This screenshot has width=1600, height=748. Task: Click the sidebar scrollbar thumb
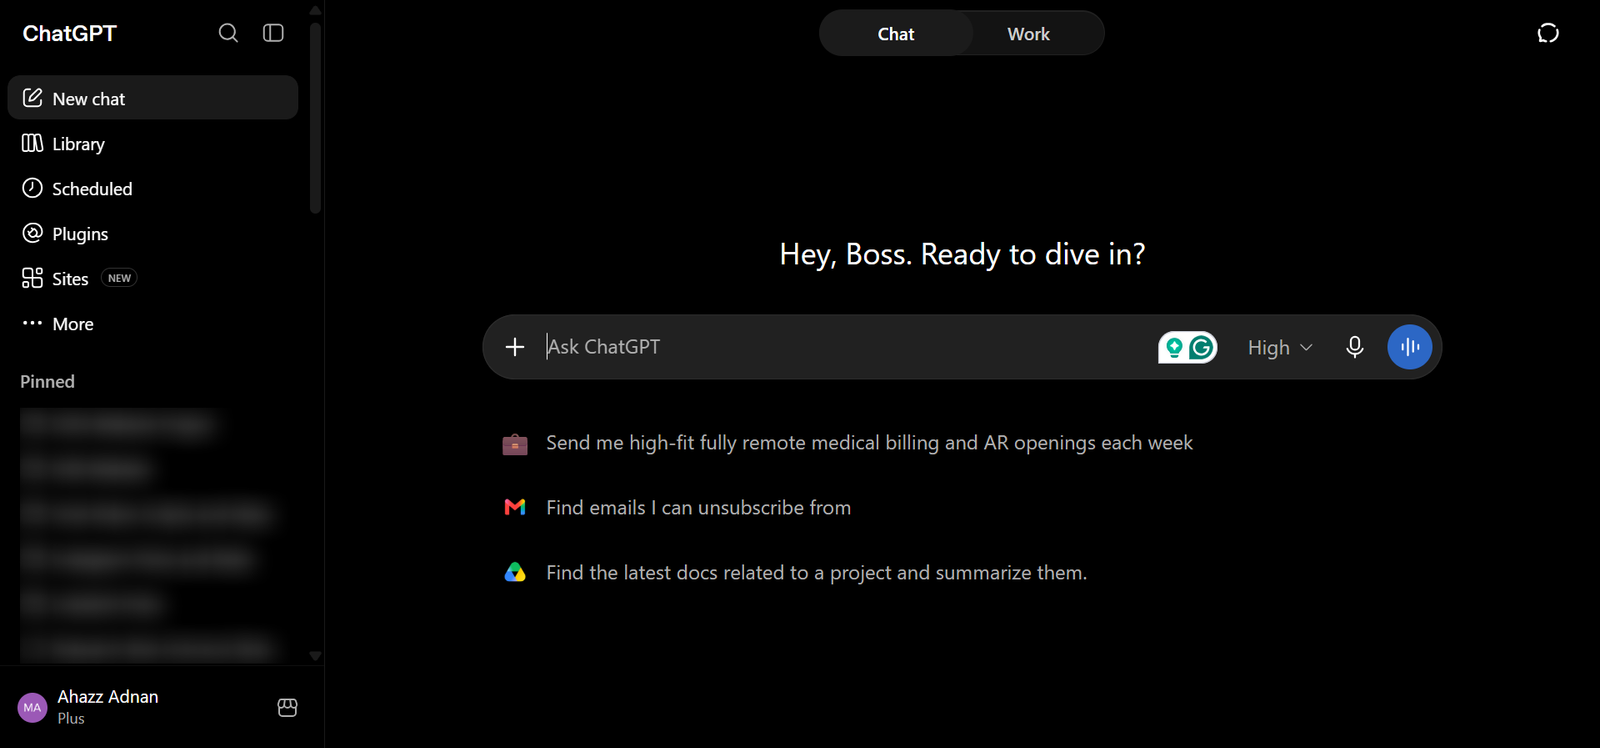[315, 117]
